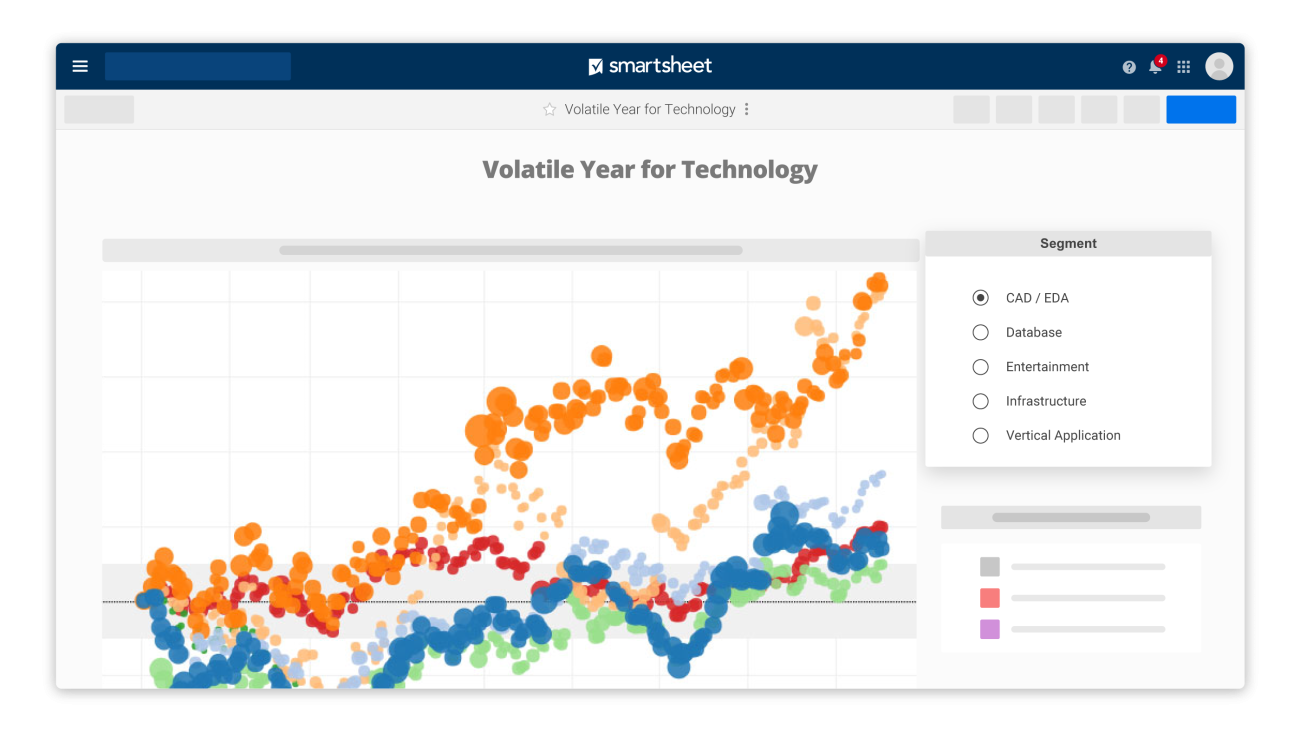Click the user profile avatar

point(1219,66)
